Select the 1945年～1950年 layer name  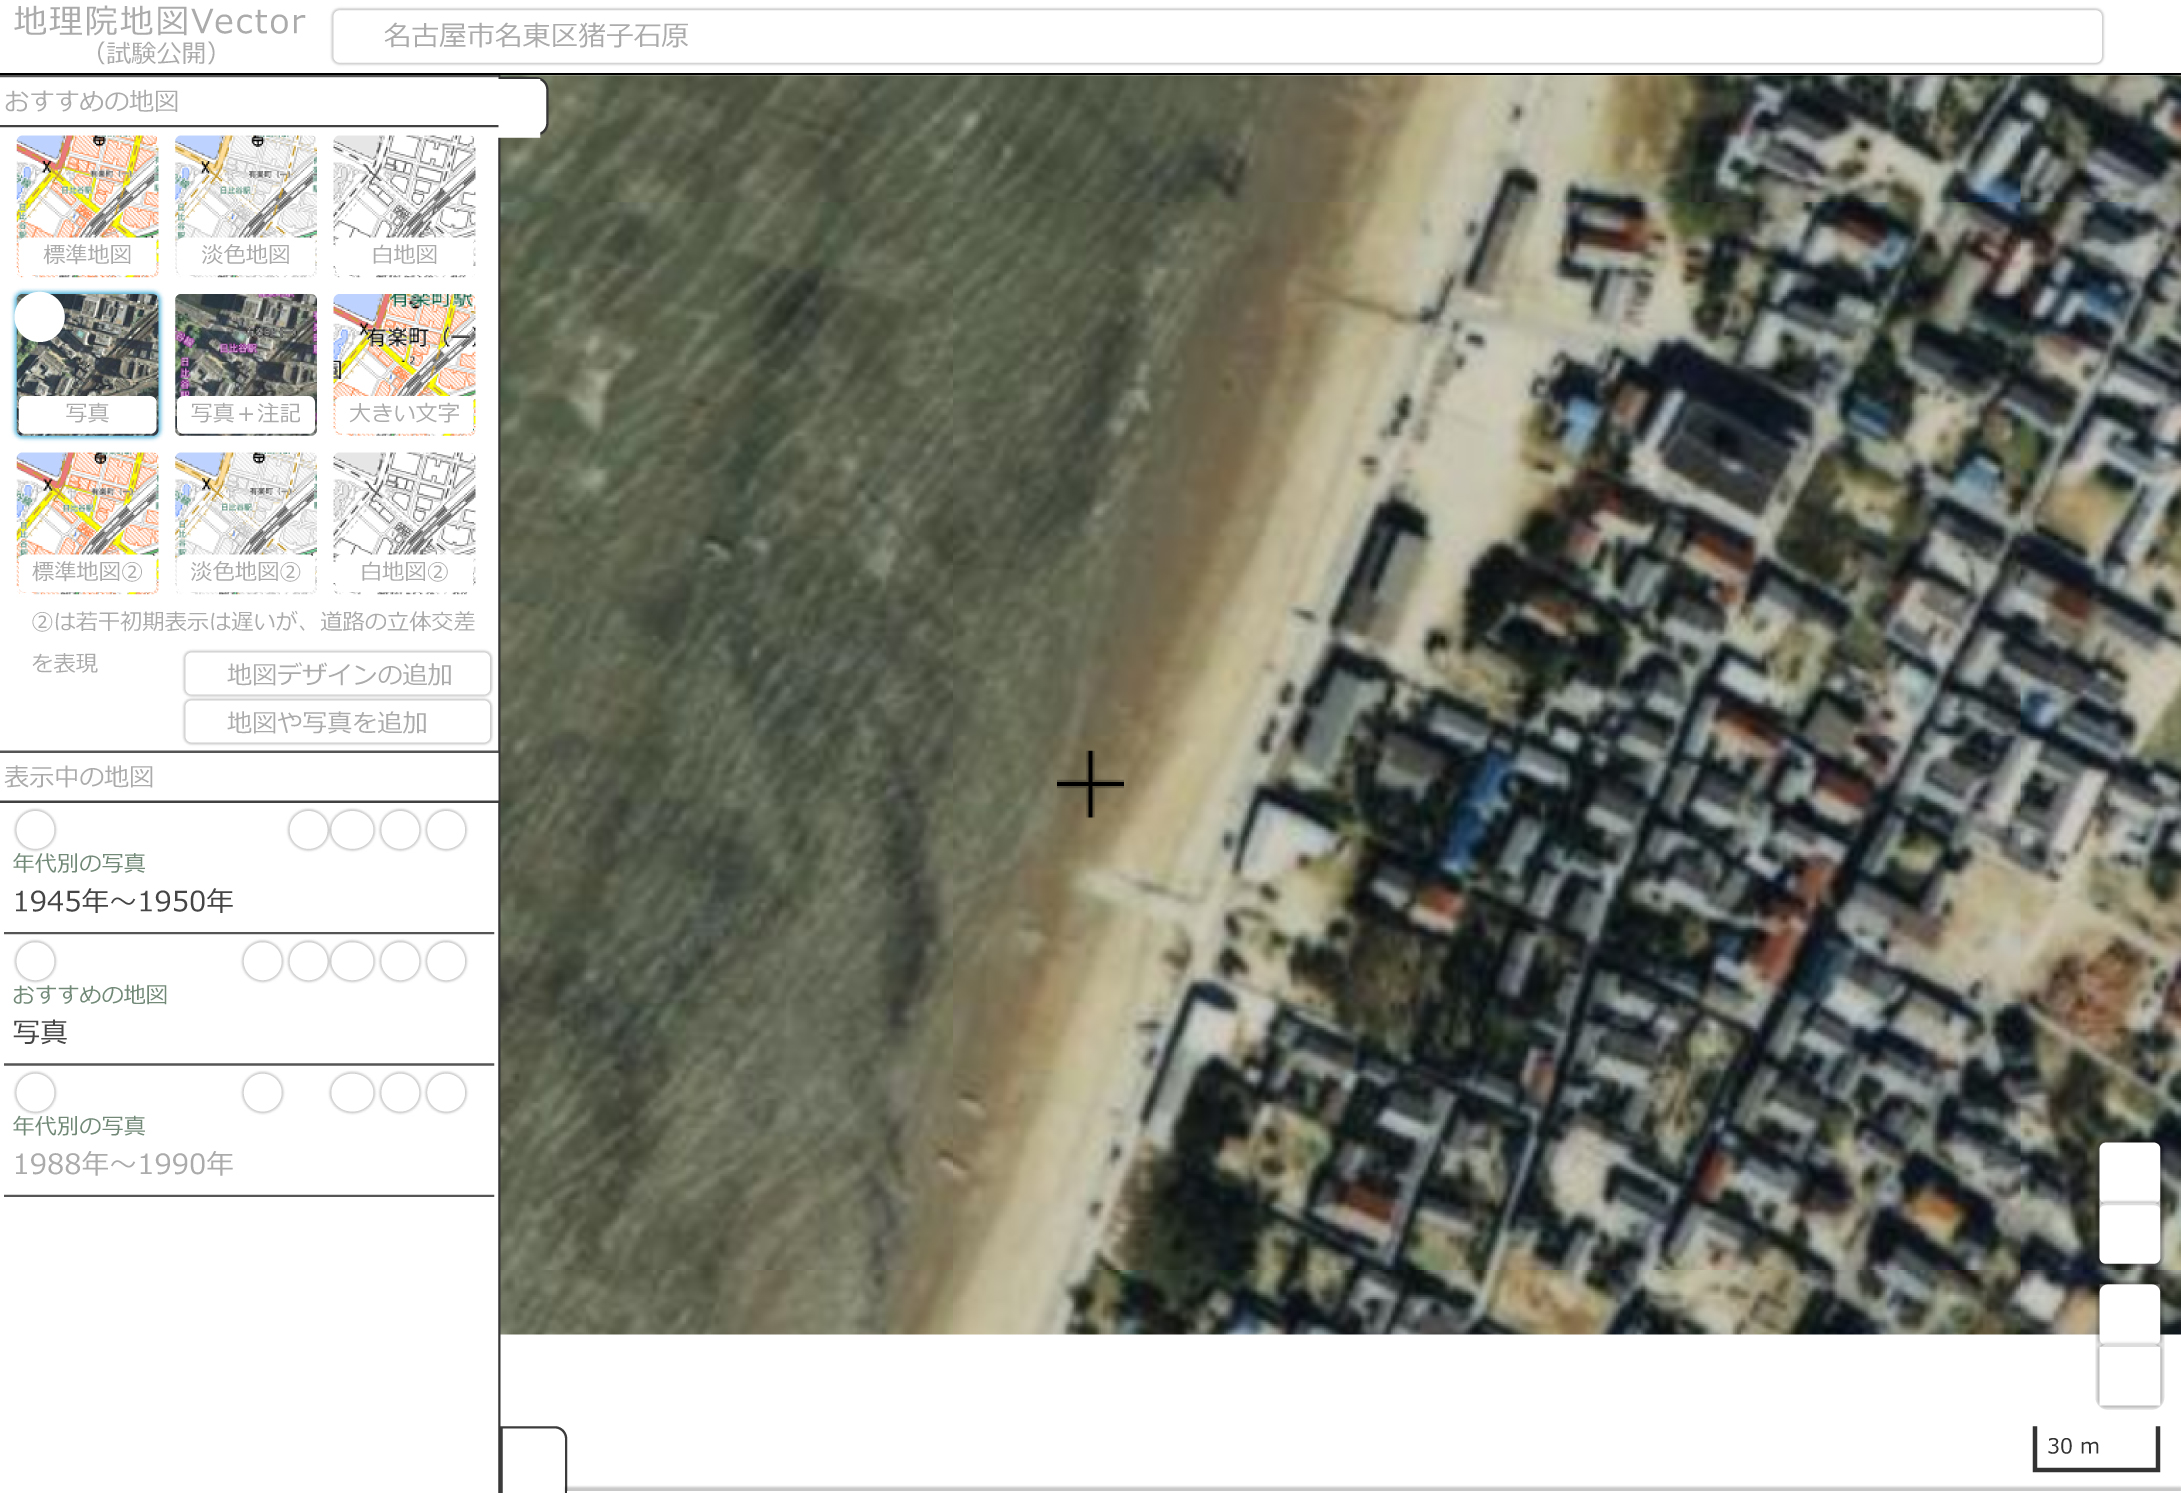pyautogui.click(x=123, y=902)
